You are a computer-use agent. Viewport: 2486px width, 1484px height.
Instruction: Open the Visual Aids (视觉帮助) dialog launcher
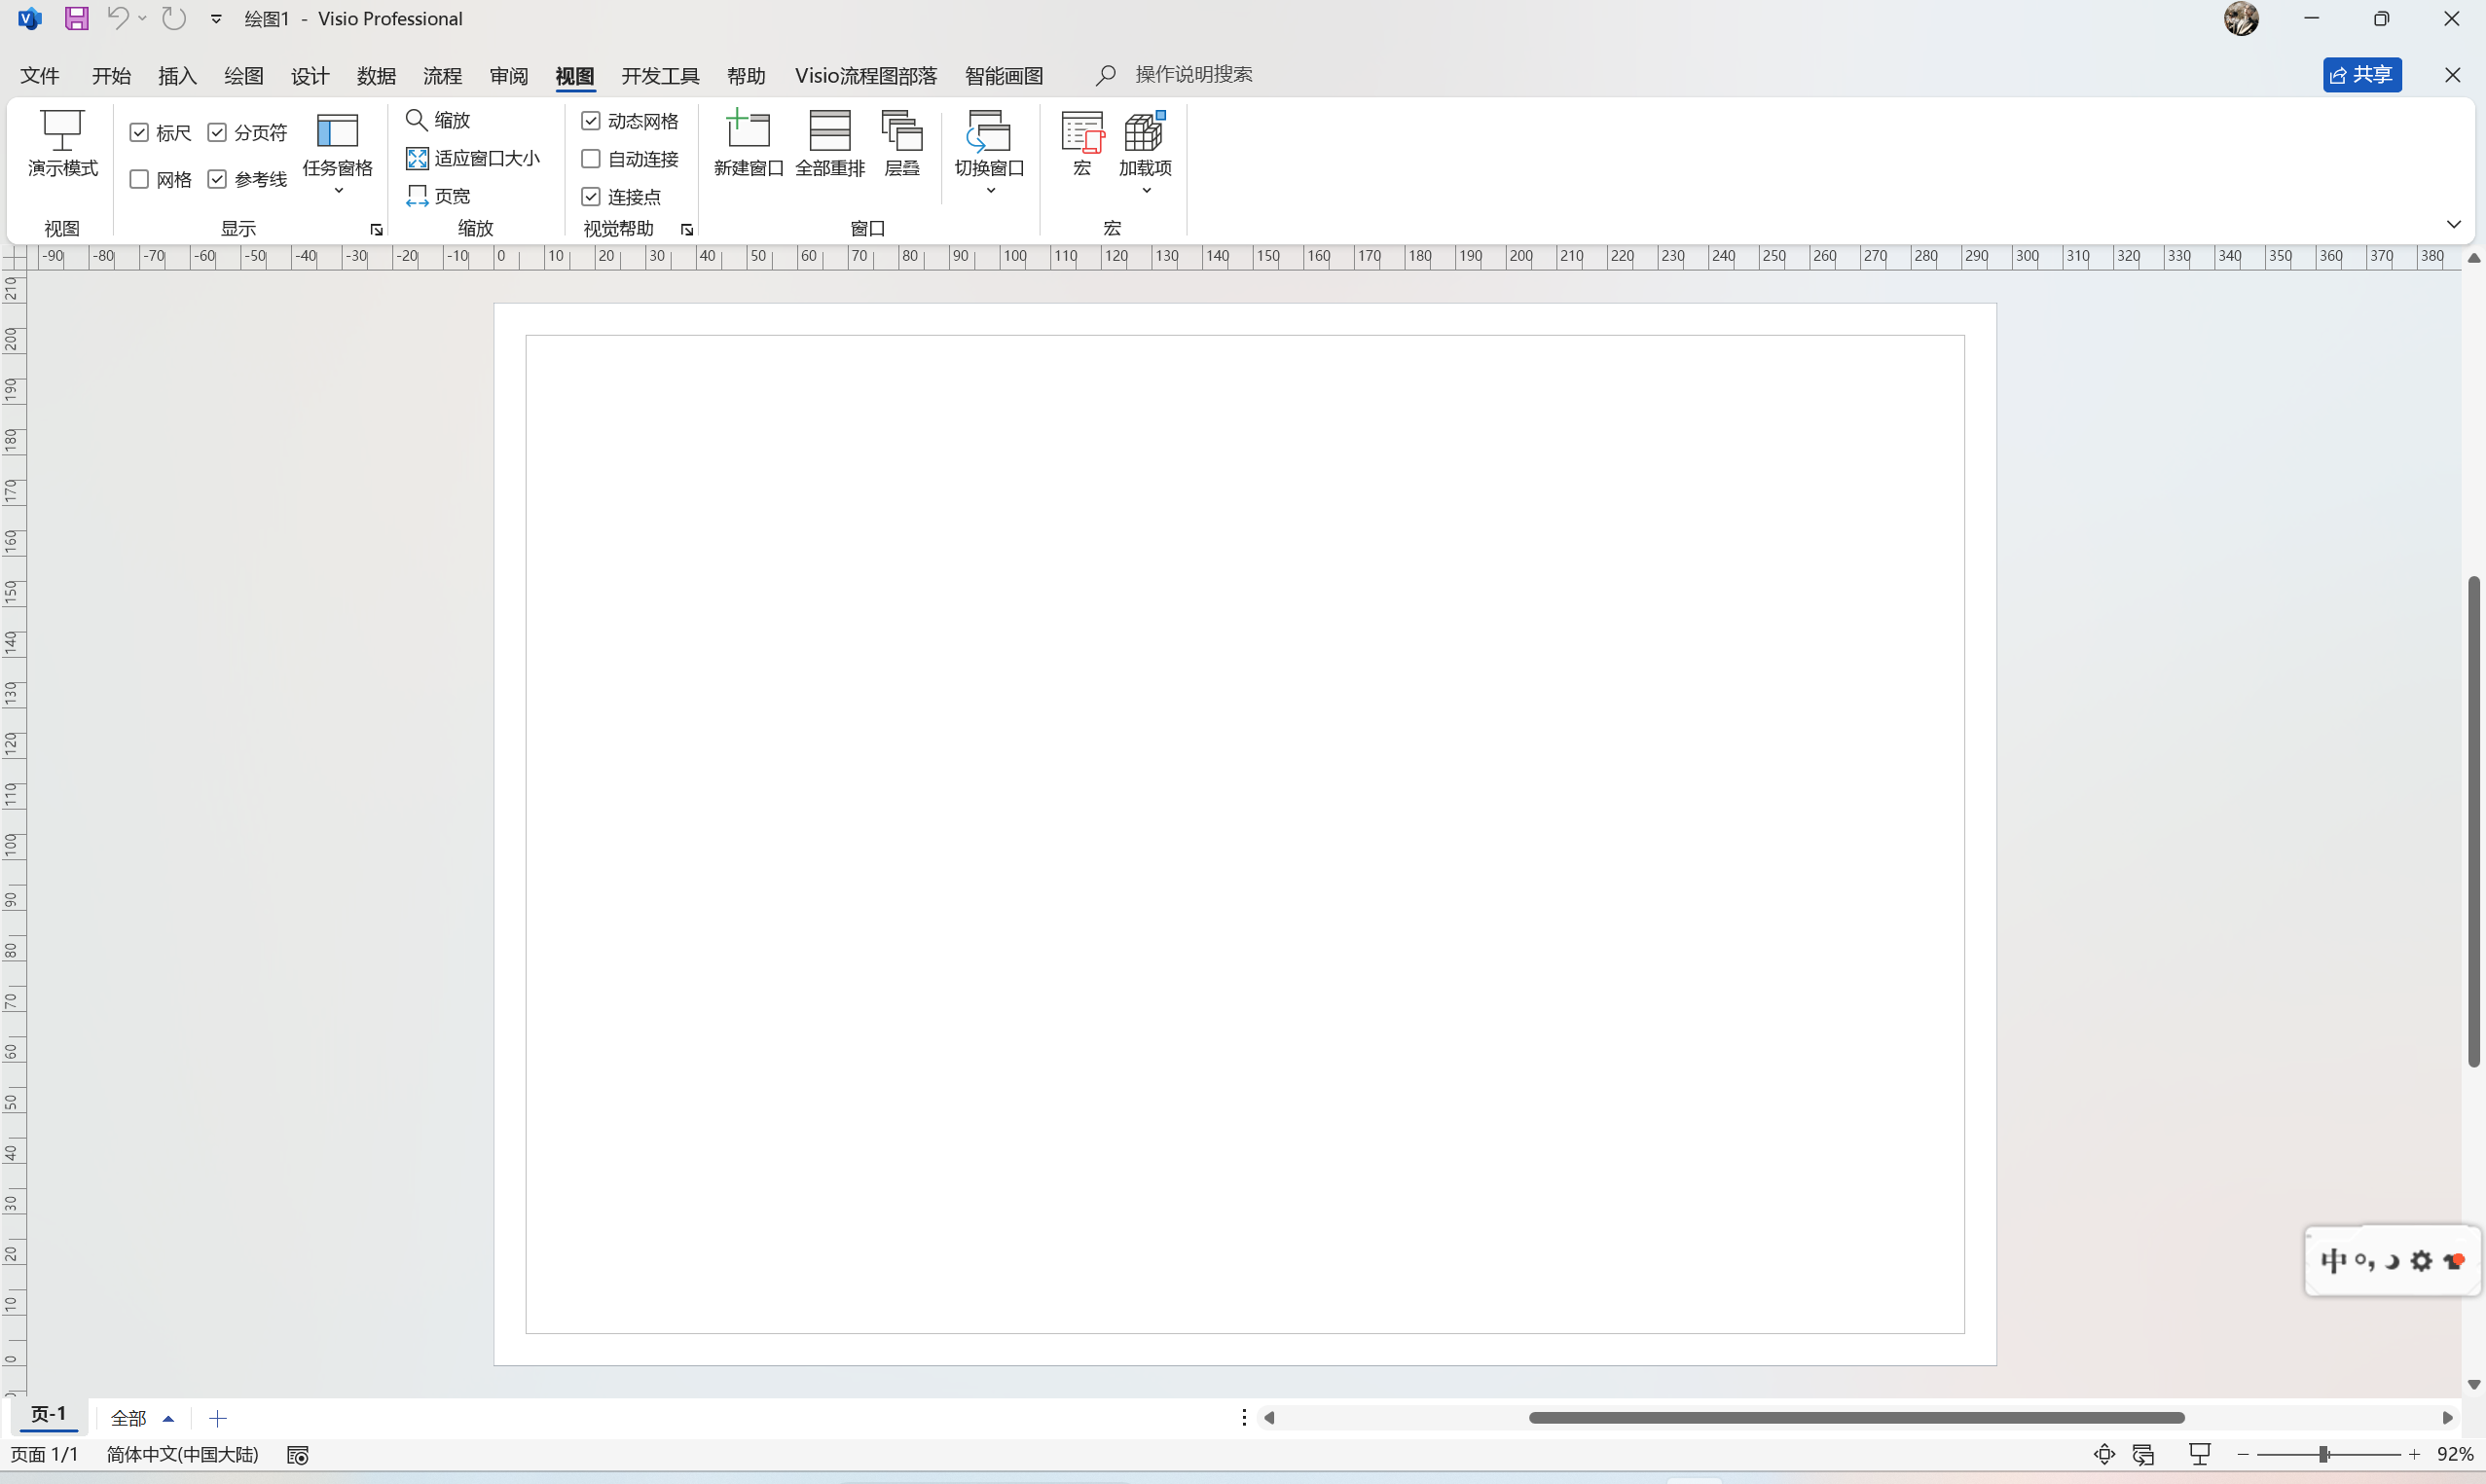tap(687, 230)
